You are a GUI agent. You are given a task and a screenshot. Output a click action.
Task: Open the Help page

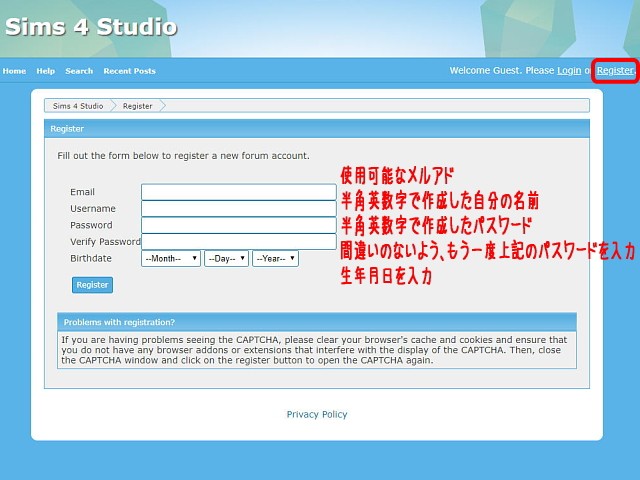pyautogui.click(x=45, y=71)
